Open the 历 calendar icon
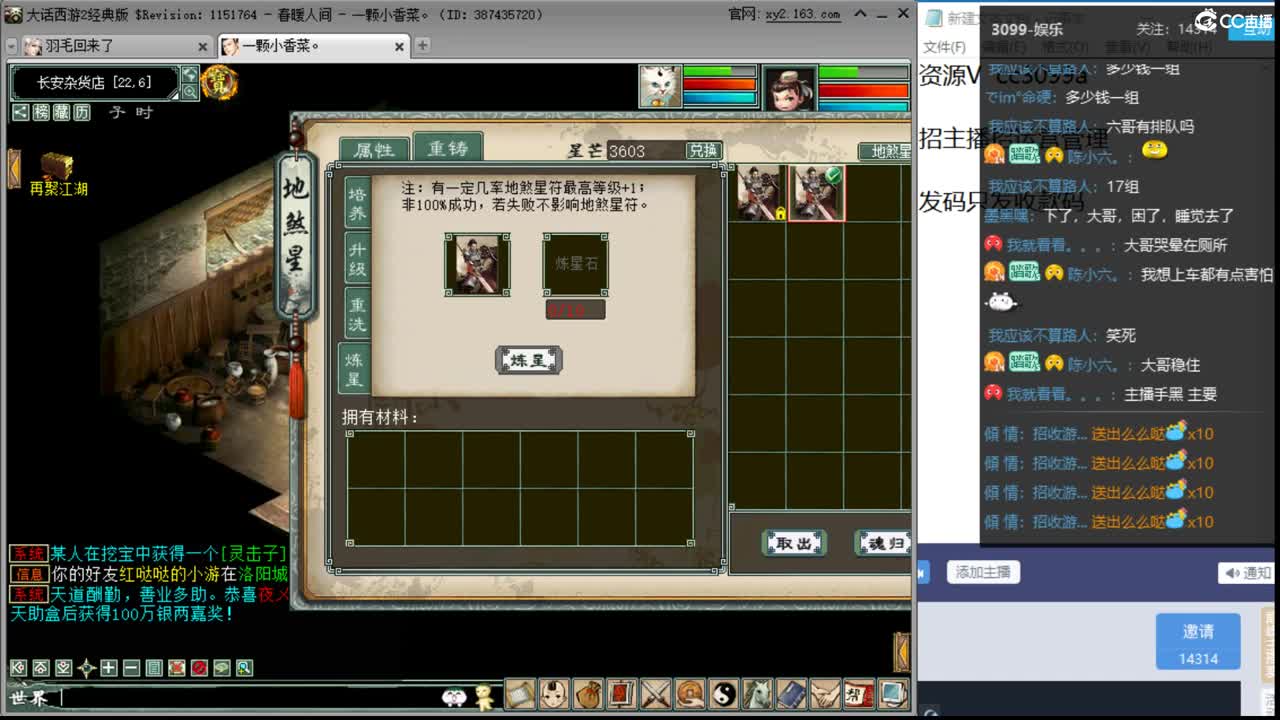1280x720 pixels. (x=82, y=113)
